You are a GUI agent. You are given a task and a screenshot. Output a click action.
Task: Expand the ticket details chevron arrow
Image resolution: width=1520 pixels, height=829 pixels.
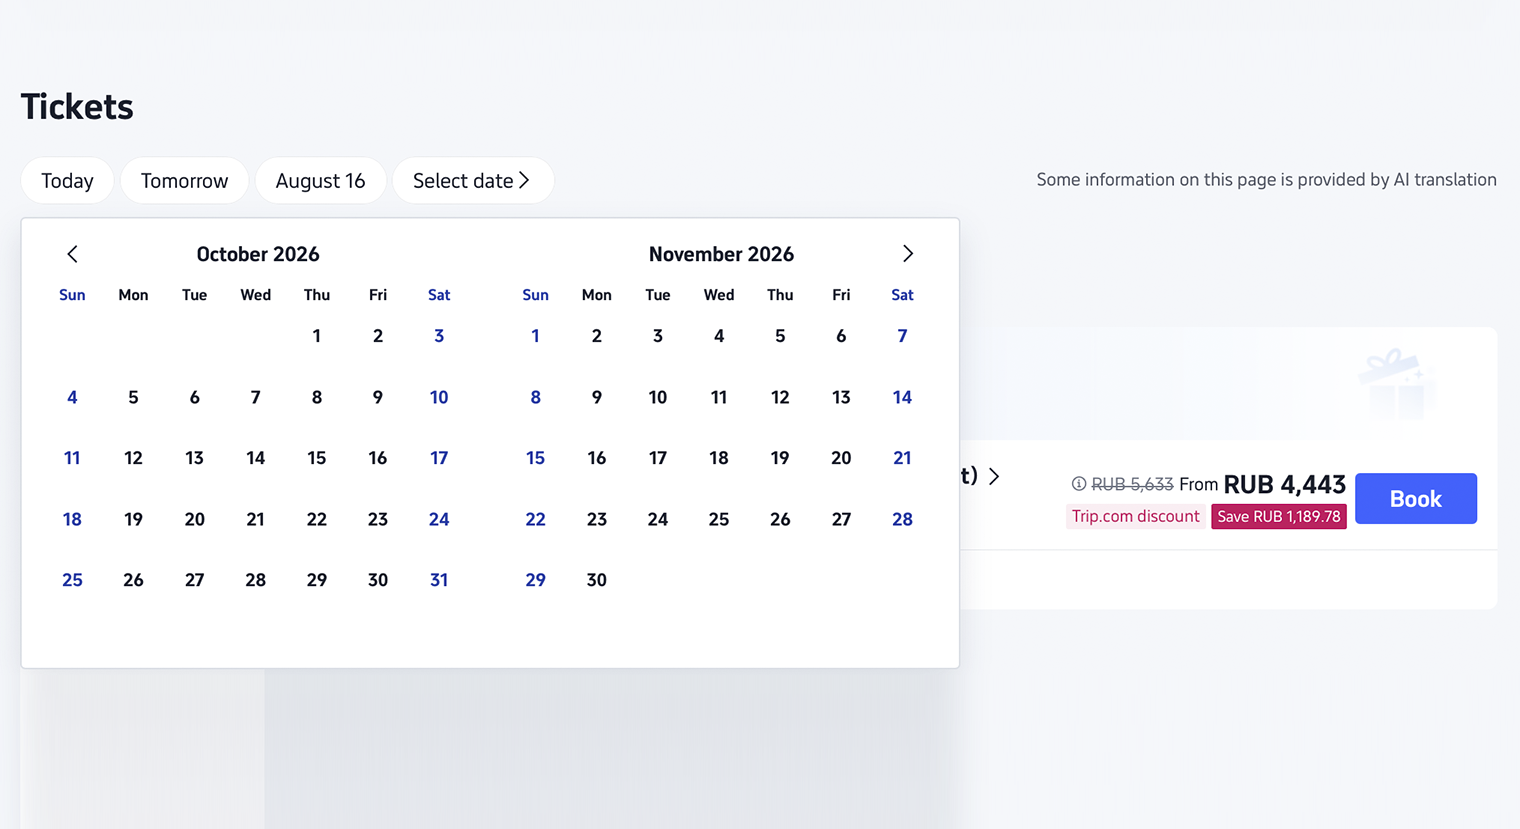pyautogui.click(x=994, y=477)
